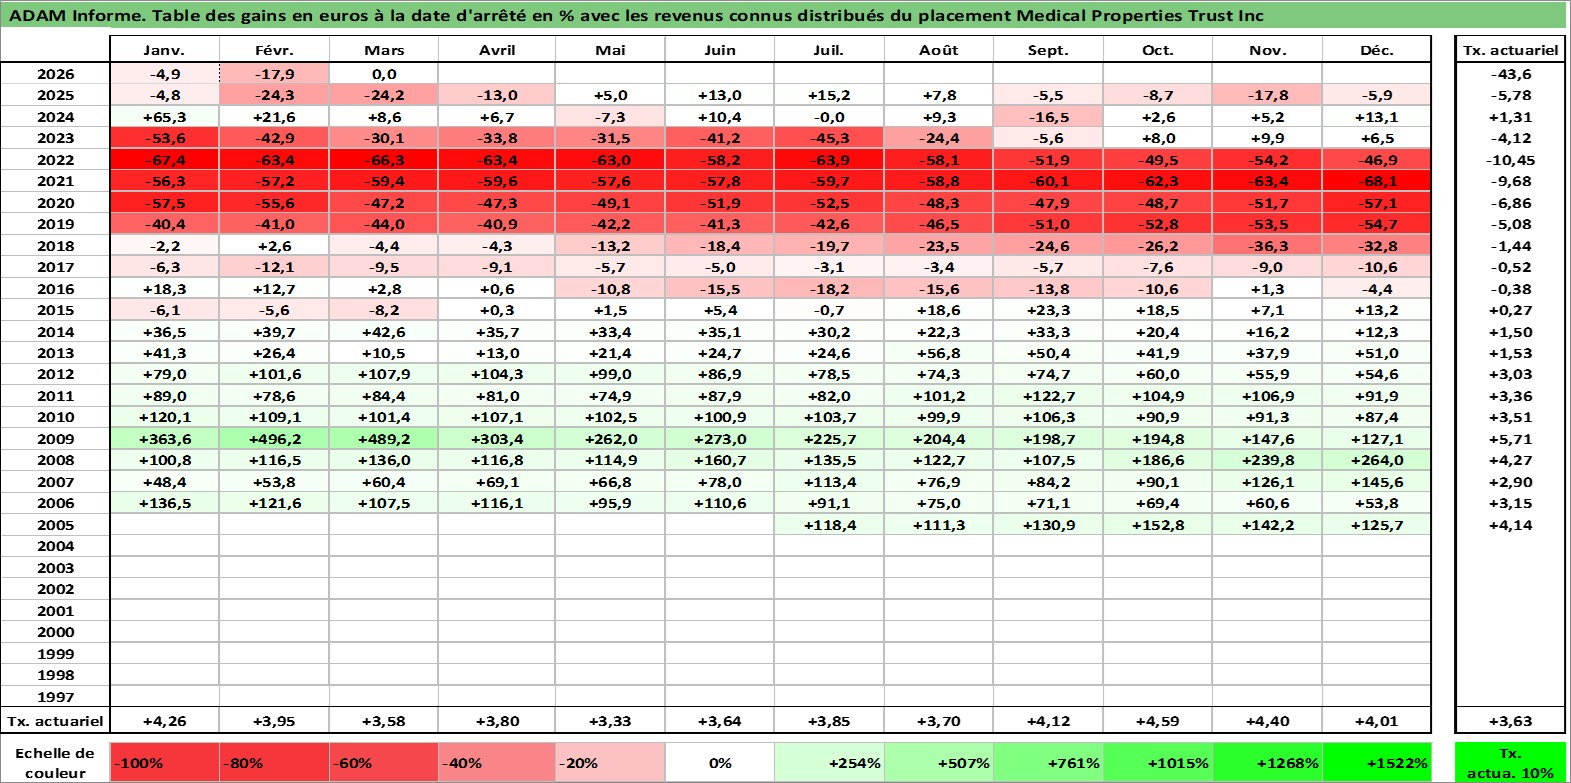The height and width of the screenshot is (783, 1571).
Task: Select the 2008 Déc. value +264,0
Action: coord(1377,460)
